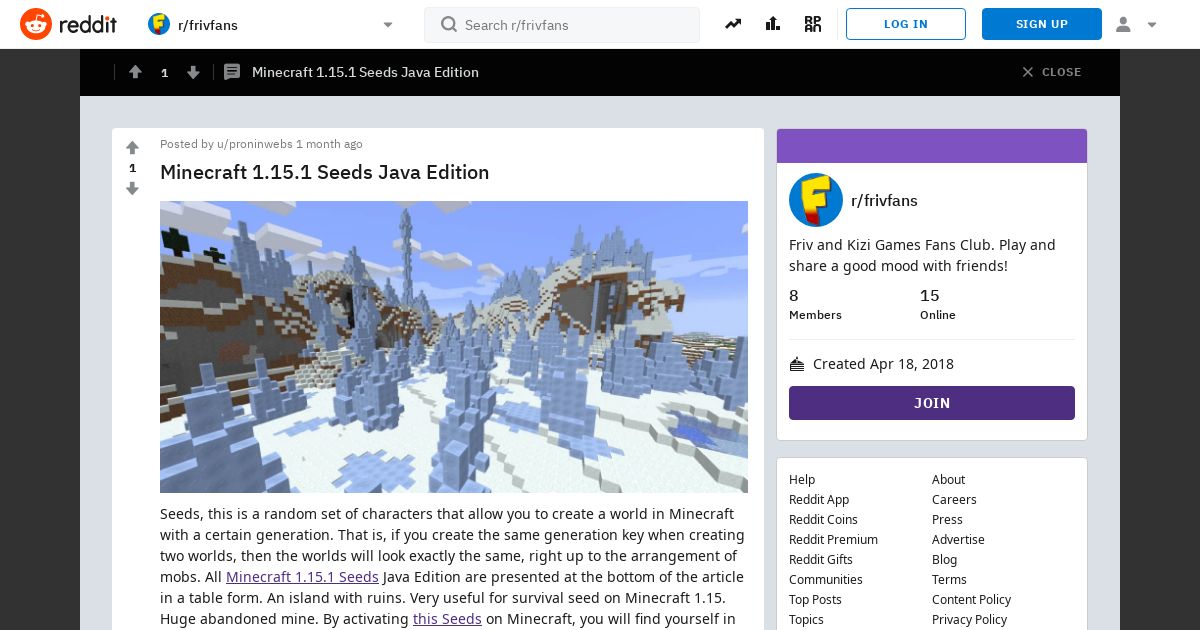Open the Reddit Coins footer link
This screenshot has width=1200, height=630.
(x=823, y=519)
